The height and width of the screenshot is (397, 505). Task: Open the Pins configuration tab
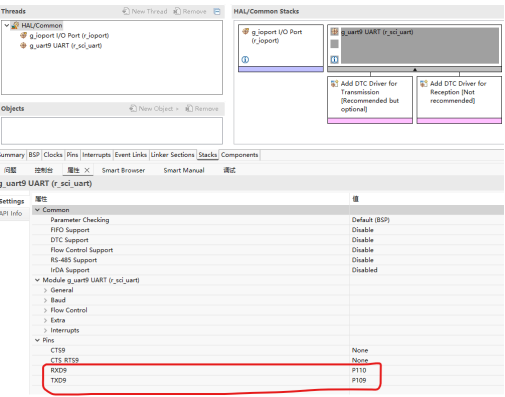click(72, 155)
